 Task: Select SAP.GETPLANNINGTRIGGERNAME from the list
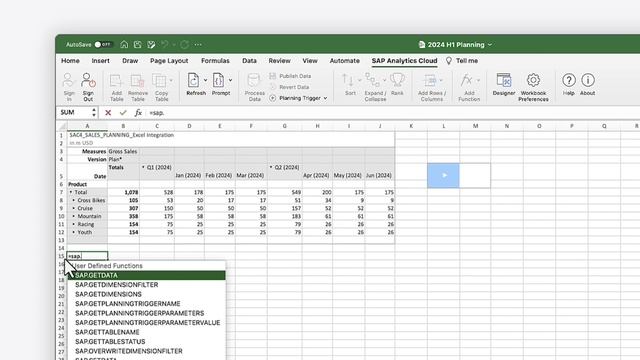click(147, 304)
